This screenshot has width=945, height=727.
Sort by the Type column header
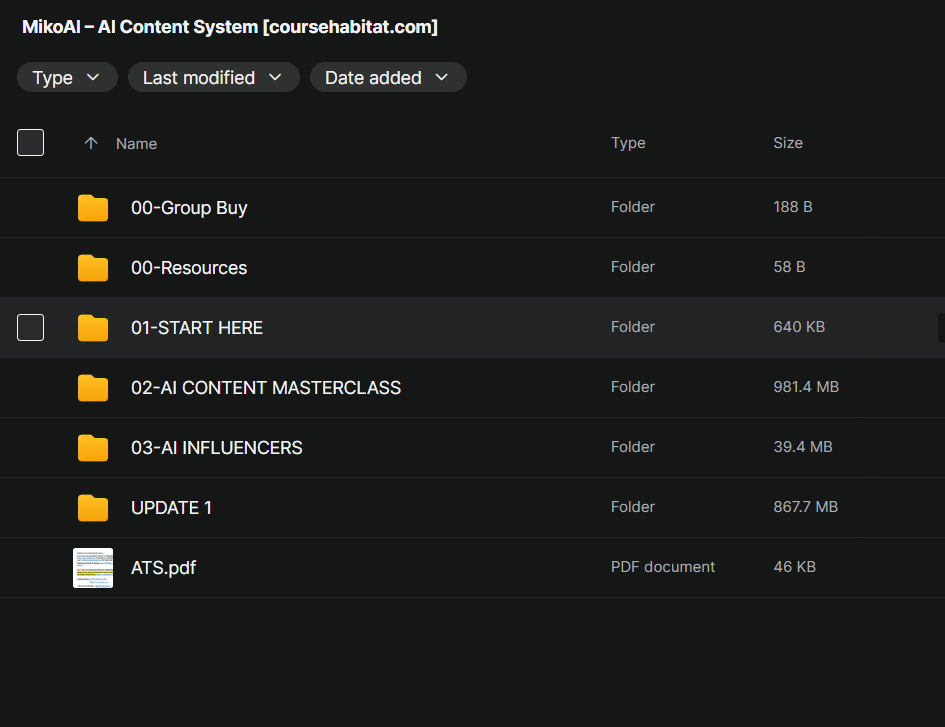pyautogui.click(x=628, y=143)
